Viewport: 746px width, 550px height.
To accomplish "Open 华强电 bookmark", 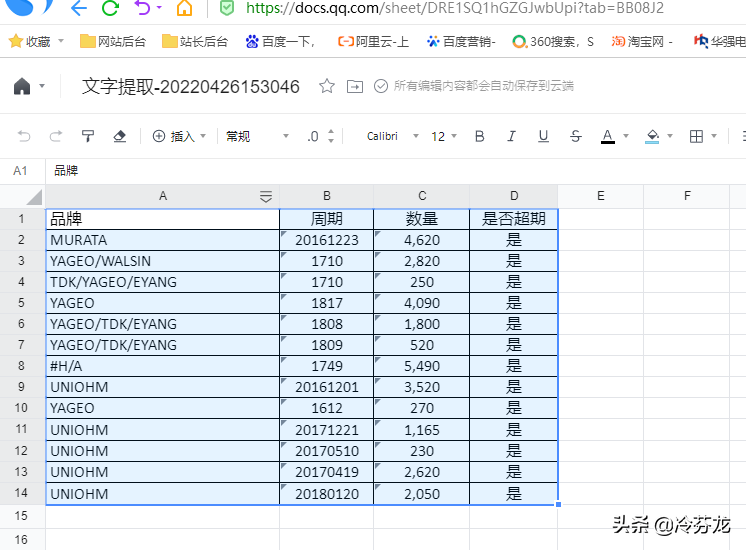I will click(x=719, y=42).
